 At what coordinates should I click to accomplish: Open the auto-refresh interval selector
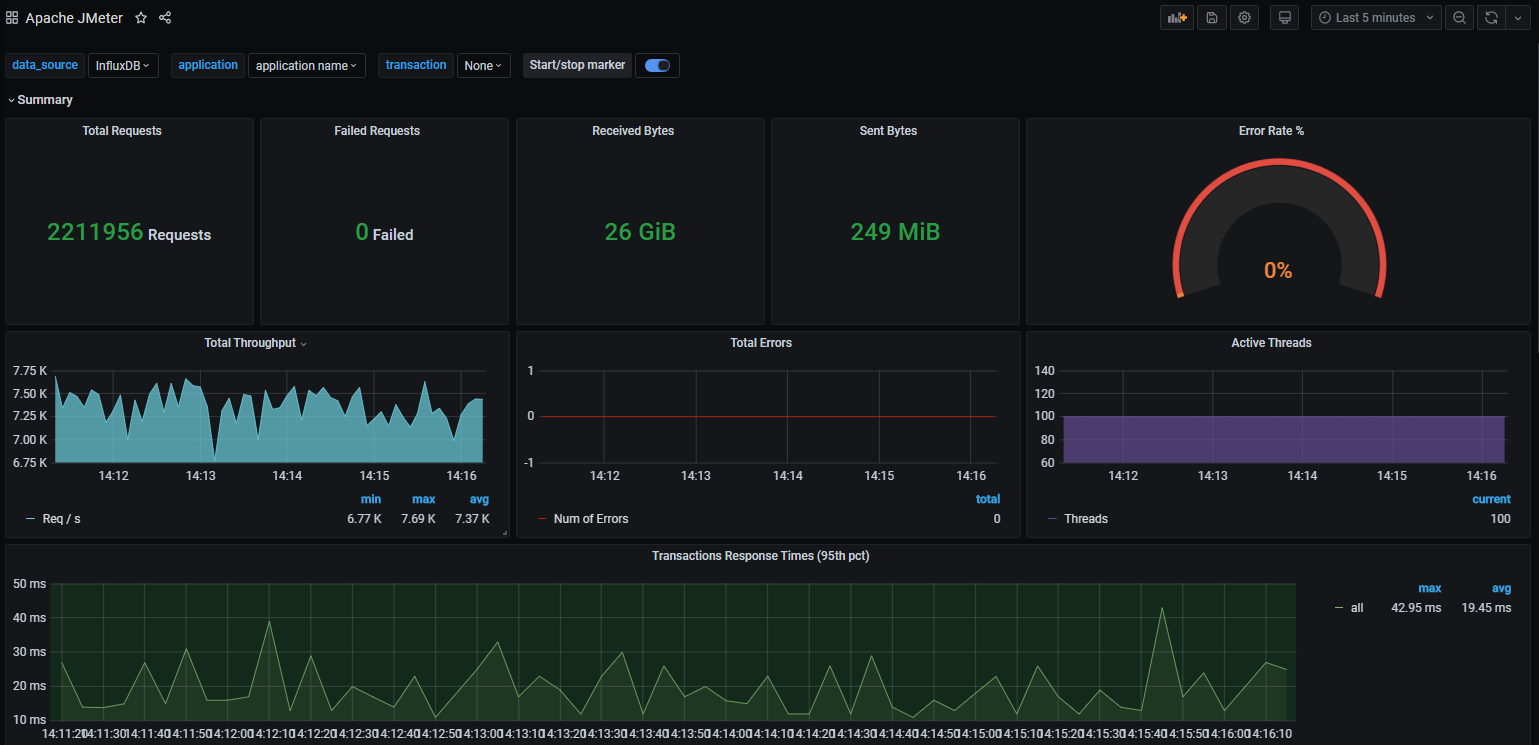(x=1518, y=17)
